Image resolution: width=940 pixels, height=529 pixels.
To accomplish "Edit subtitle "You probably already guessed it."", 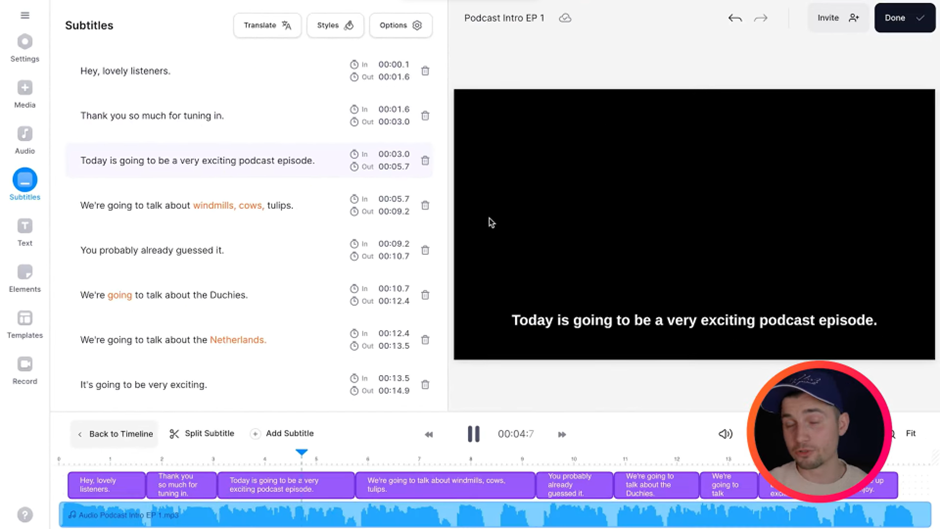I will pyautogui.click(x=152, y=250).
